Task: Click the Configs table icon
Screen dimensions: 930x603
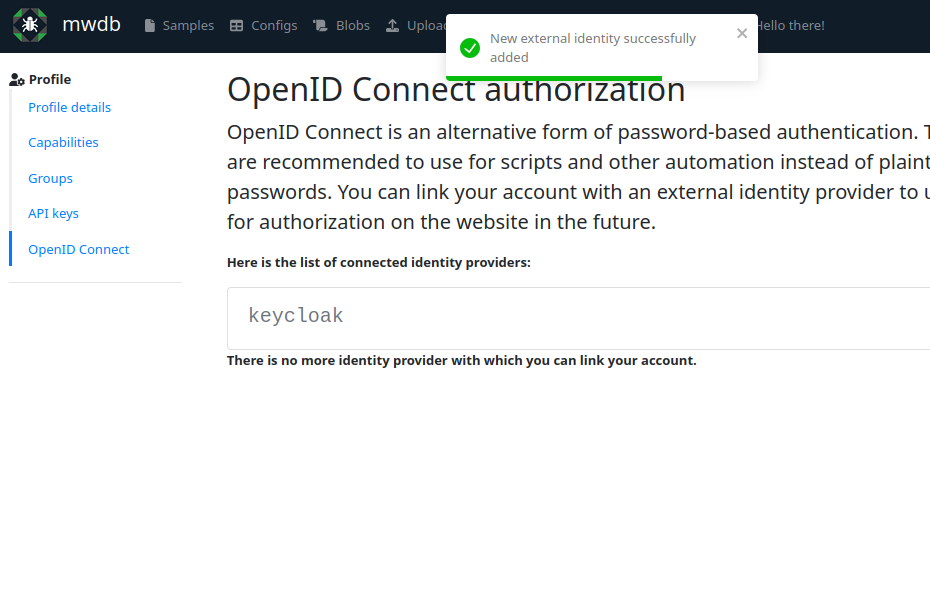Action: pos(236,25)
